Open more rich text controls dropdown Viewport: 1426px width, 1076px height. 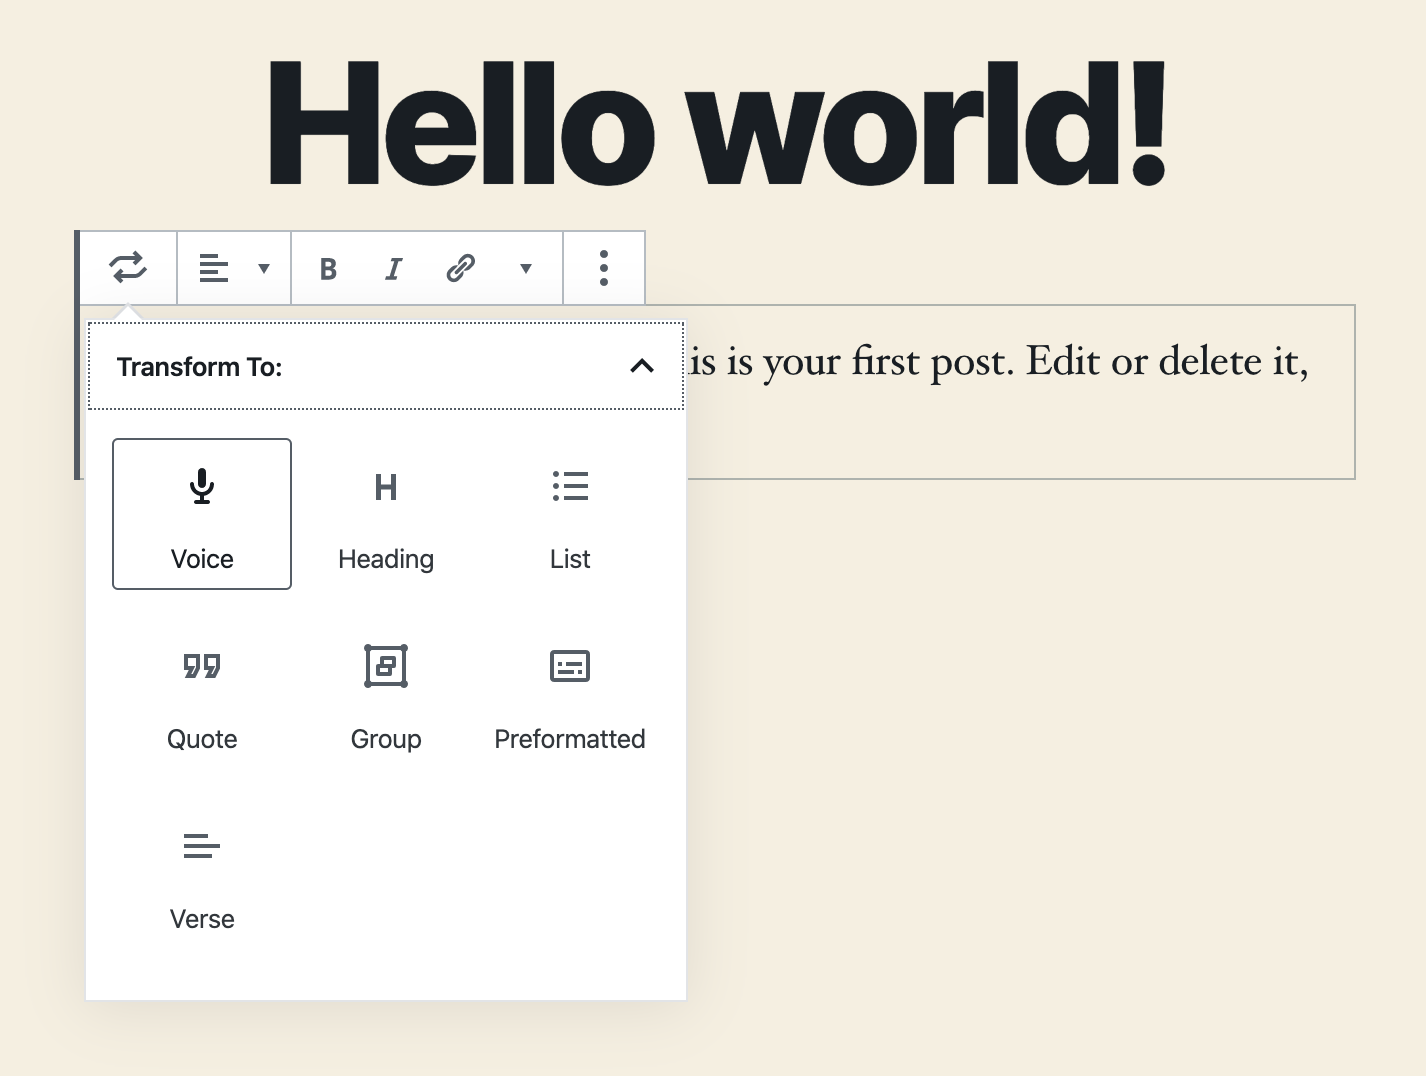(x=526, y=268)
